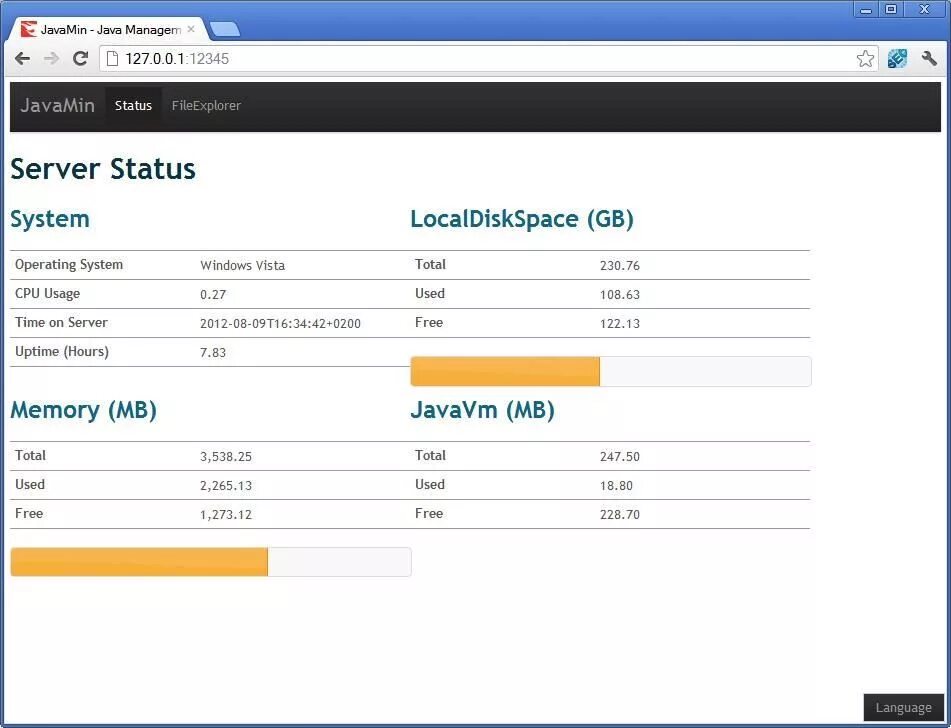
Task: Open a new browser tab
Action: (x=224, y=29)
